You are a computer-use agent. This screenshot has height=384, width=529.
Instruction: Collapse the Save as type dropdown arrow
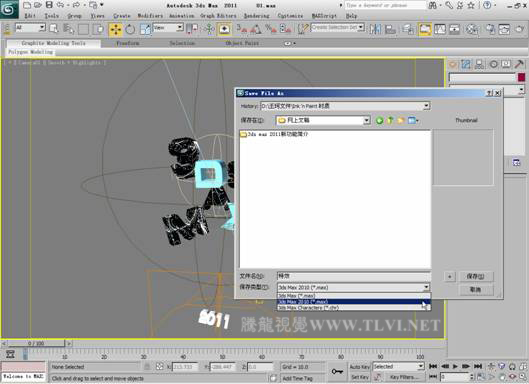426,287
